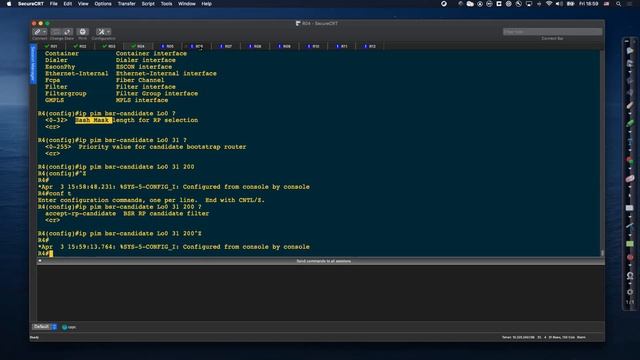Select the R04 session tab
Viewport: 640px width, 360px height.
tap(138, 46)
